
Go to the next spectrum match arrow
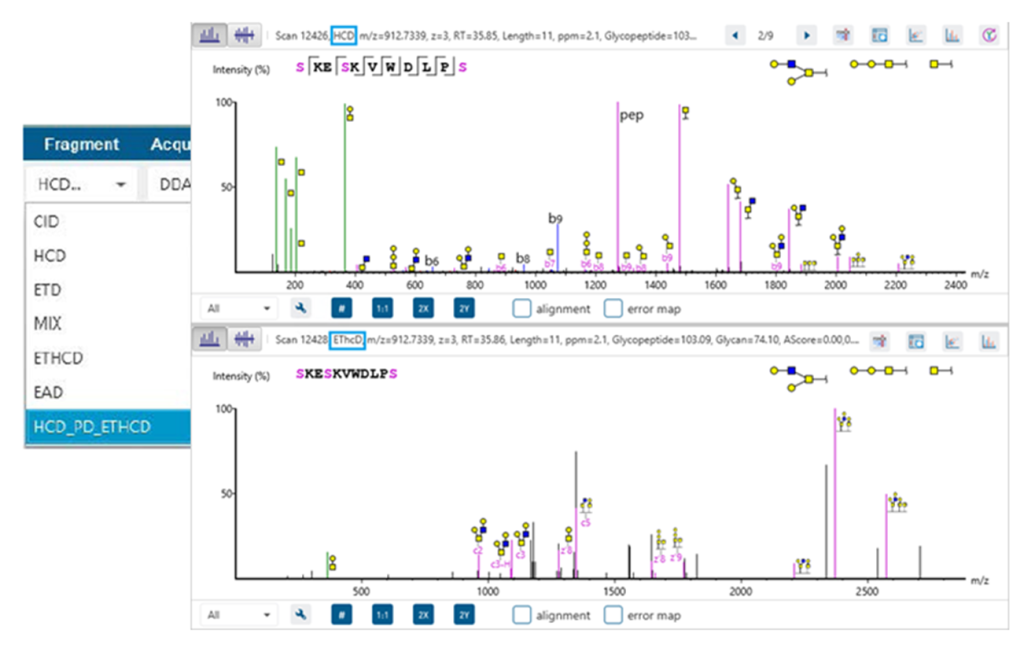pos(805,35)
